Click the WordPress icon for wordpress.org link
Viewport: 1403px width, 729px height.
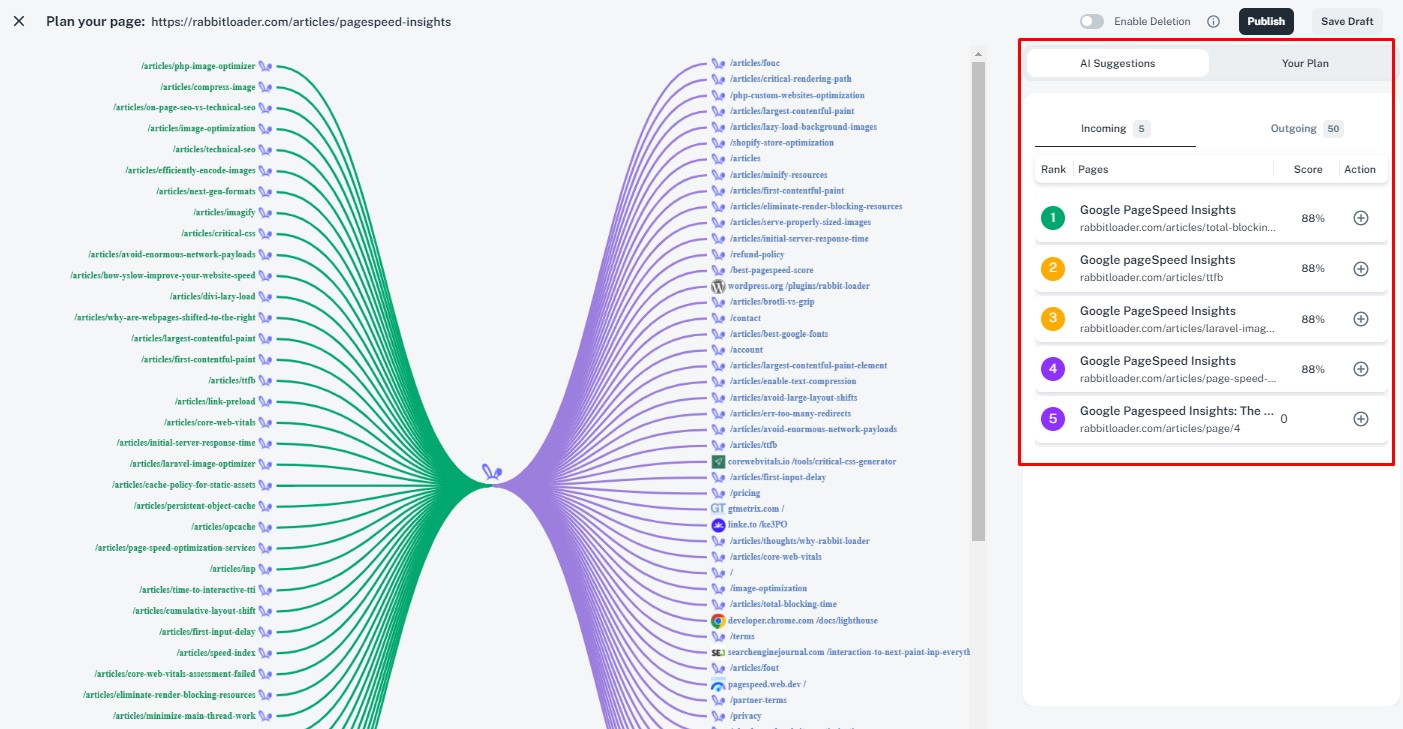click(718, 286)
